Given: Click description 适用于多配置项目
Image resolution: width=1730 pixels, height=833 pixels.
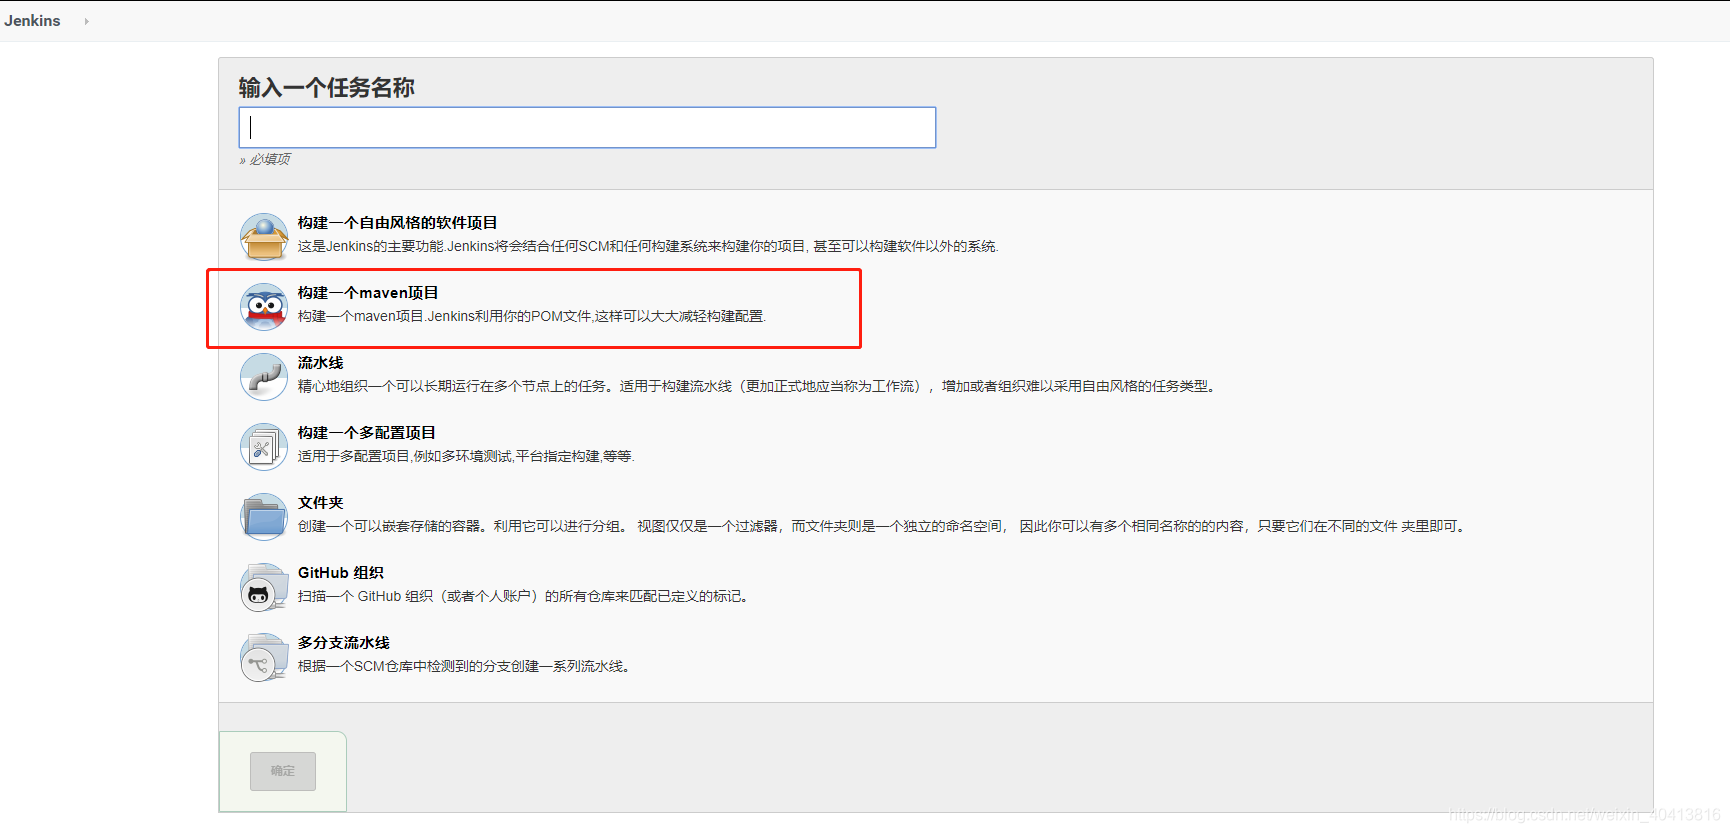Looking at the screenshot, I should pyautogui.click(x=466, y=456).
